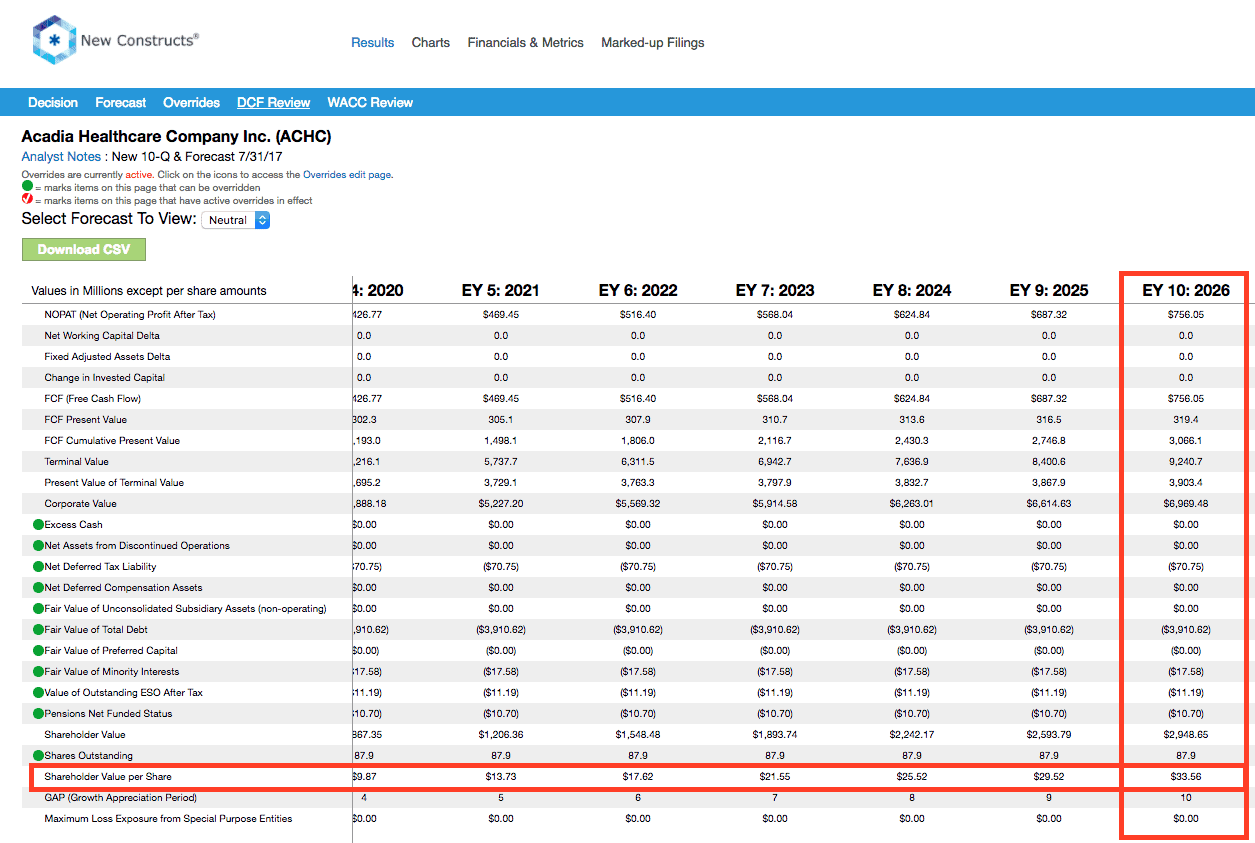Click the $21.55 per share value for 2023
This screenshot has width=1255, height=843.
coord(775,777)
